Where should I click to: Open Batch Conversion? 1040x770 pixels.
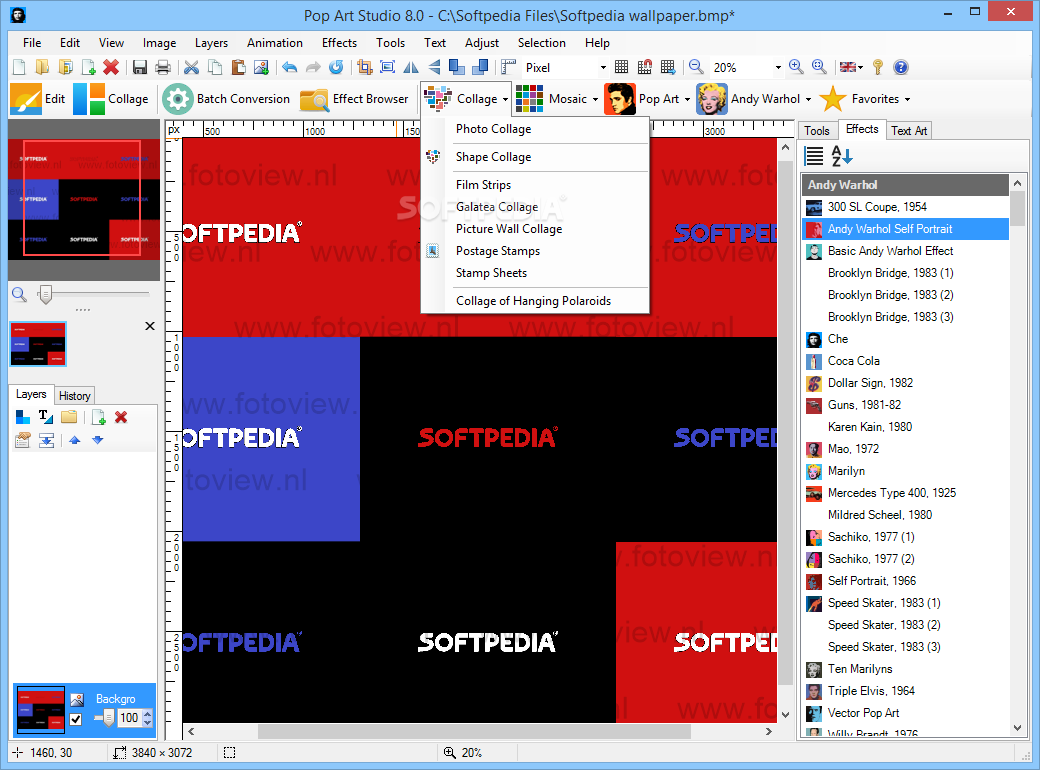(226, 99)
